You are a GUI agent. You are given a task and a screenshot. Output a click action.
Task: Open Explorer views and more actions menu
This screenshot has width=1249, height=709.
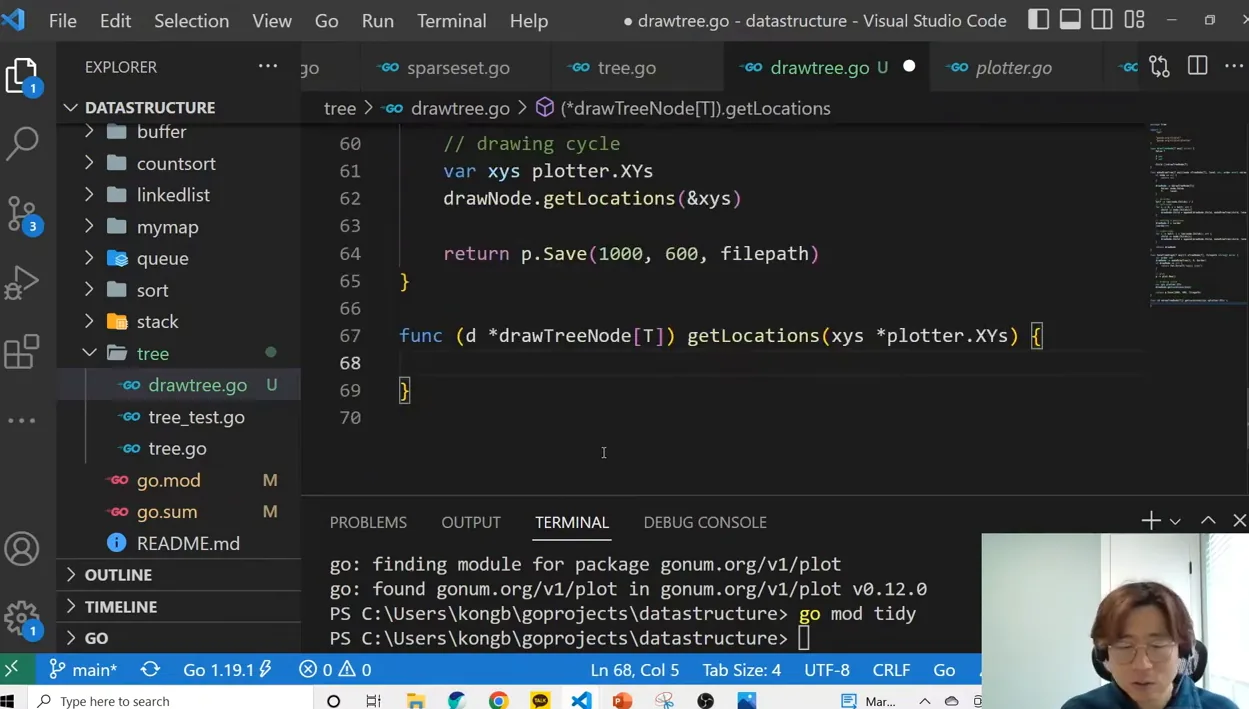coord(268,67)
